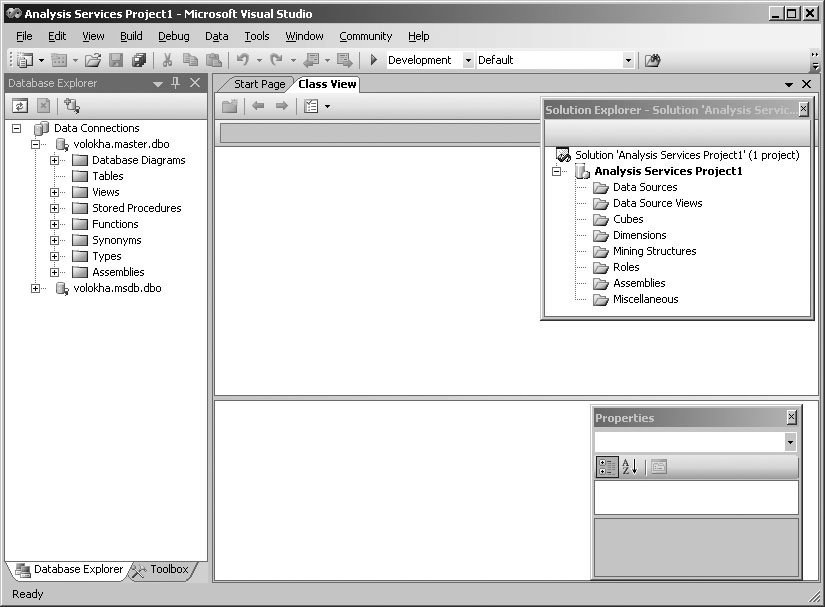Click Connect to Database icon
825x607 pixels.
[72, 106]
